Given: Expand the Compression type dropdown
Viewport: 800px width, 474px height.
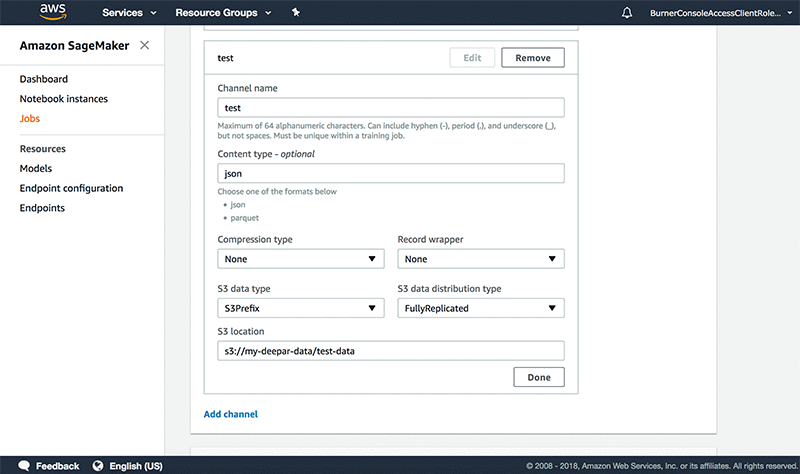Looking at the screenshot, I should [301, 259].
